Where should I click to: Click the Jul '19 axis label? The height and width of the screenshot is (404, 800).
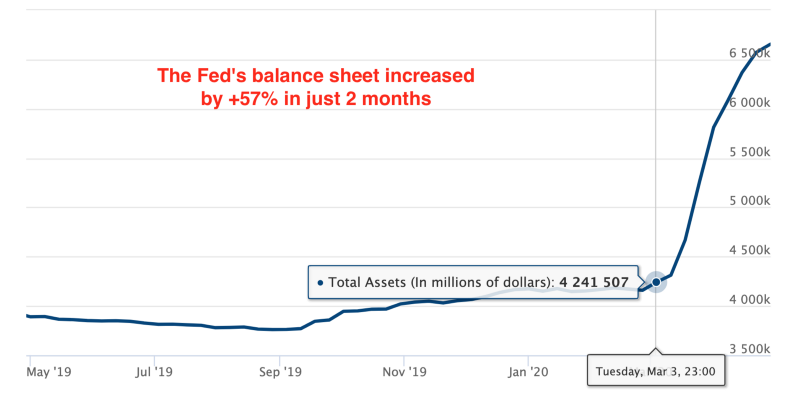[x=154, y=372]
